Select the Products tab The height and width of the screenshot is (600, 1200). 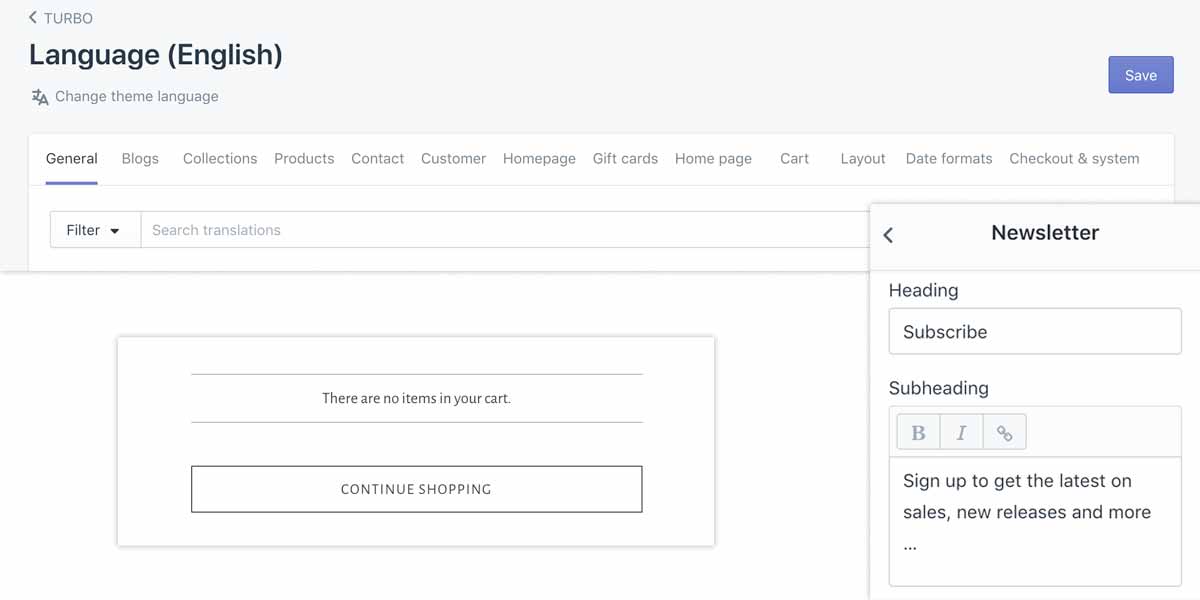[x=304, y=158]
